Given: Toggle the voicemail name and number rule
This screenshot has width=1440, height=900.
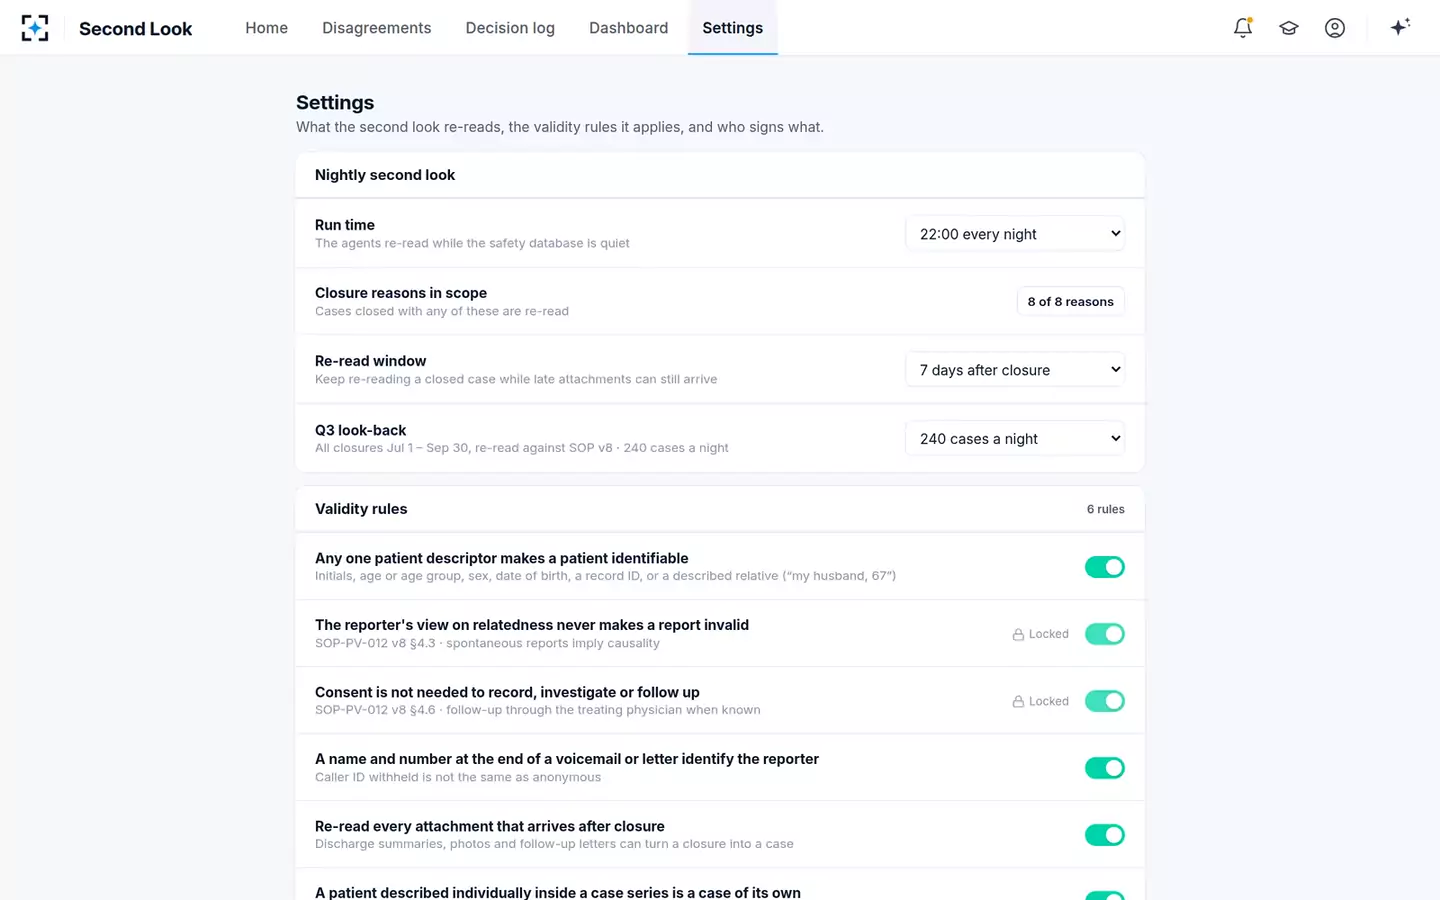Looking at the screenshot, I should [1105, 768].
